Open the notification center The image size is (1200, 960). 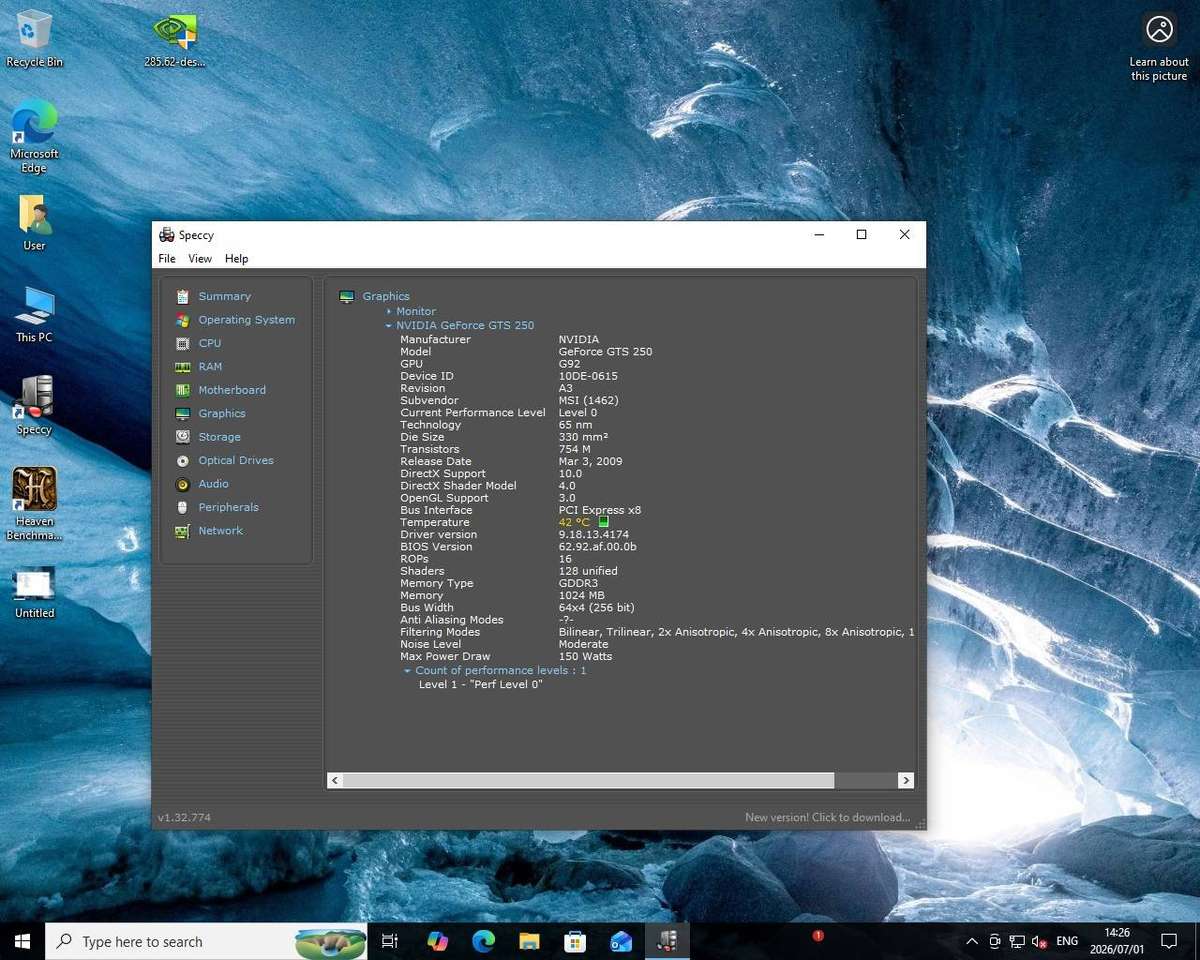pos(1168,941)
